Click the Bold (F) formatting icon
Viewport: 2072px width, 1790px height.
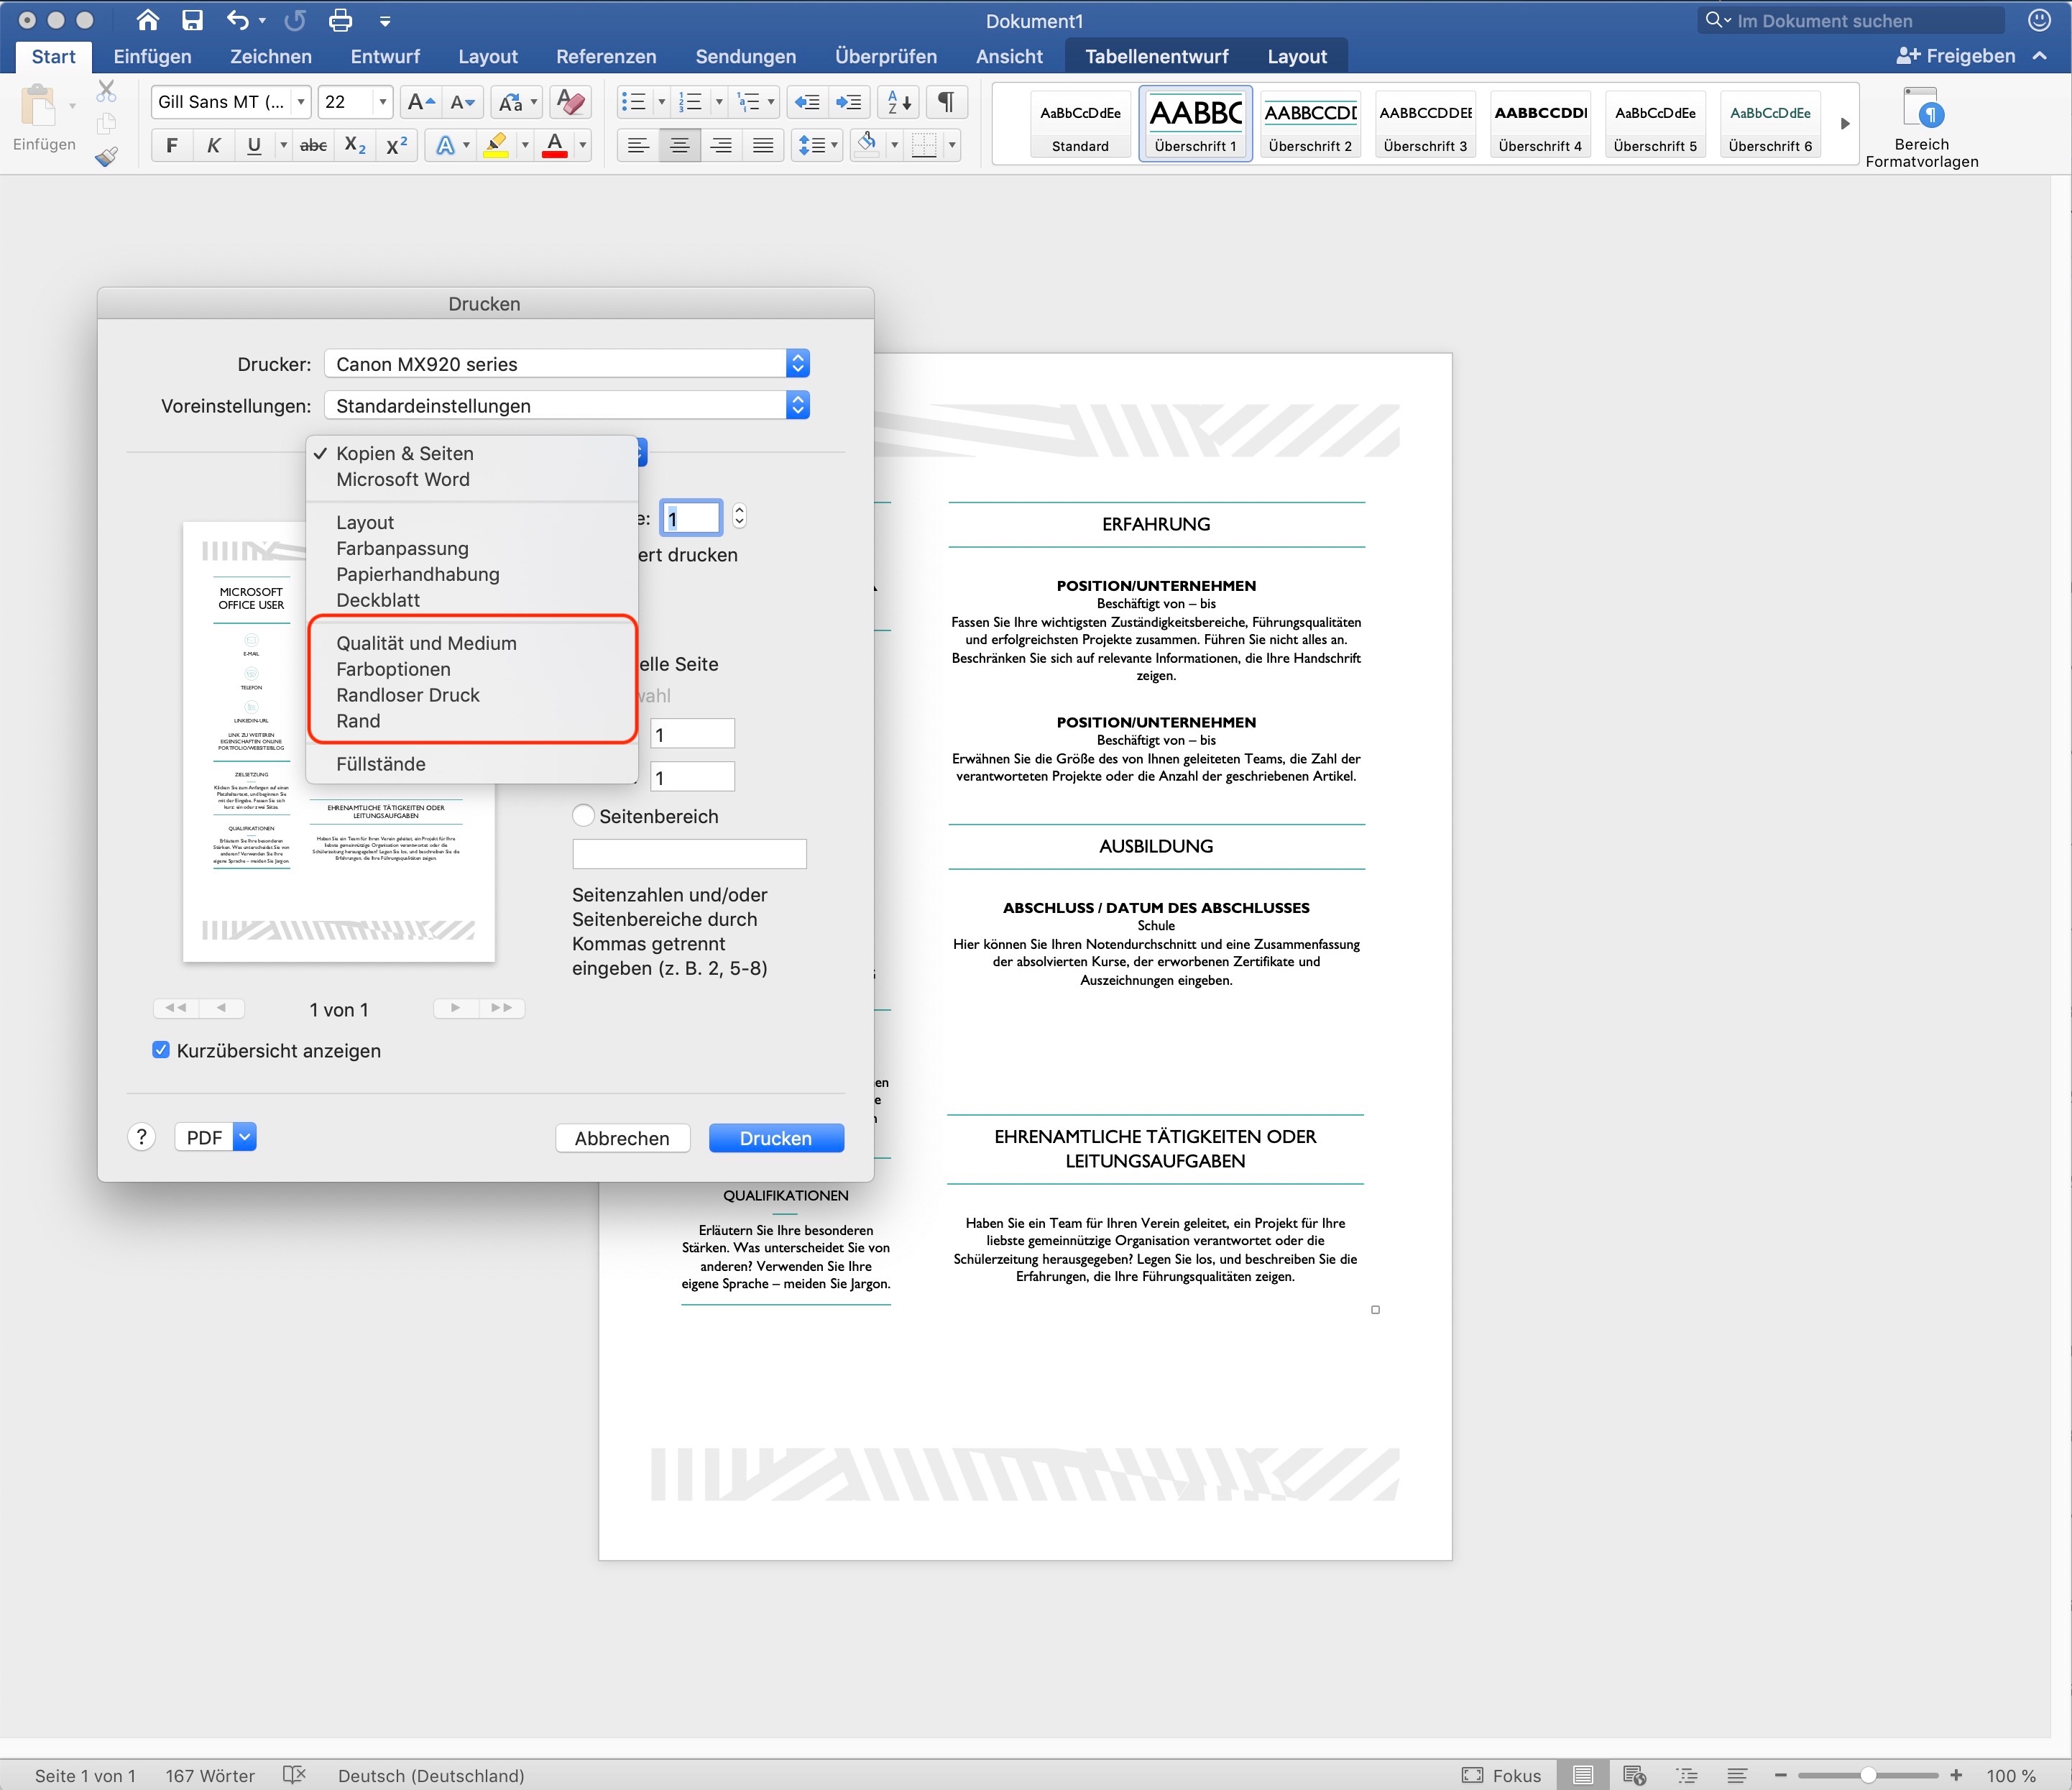coord(172,146)
